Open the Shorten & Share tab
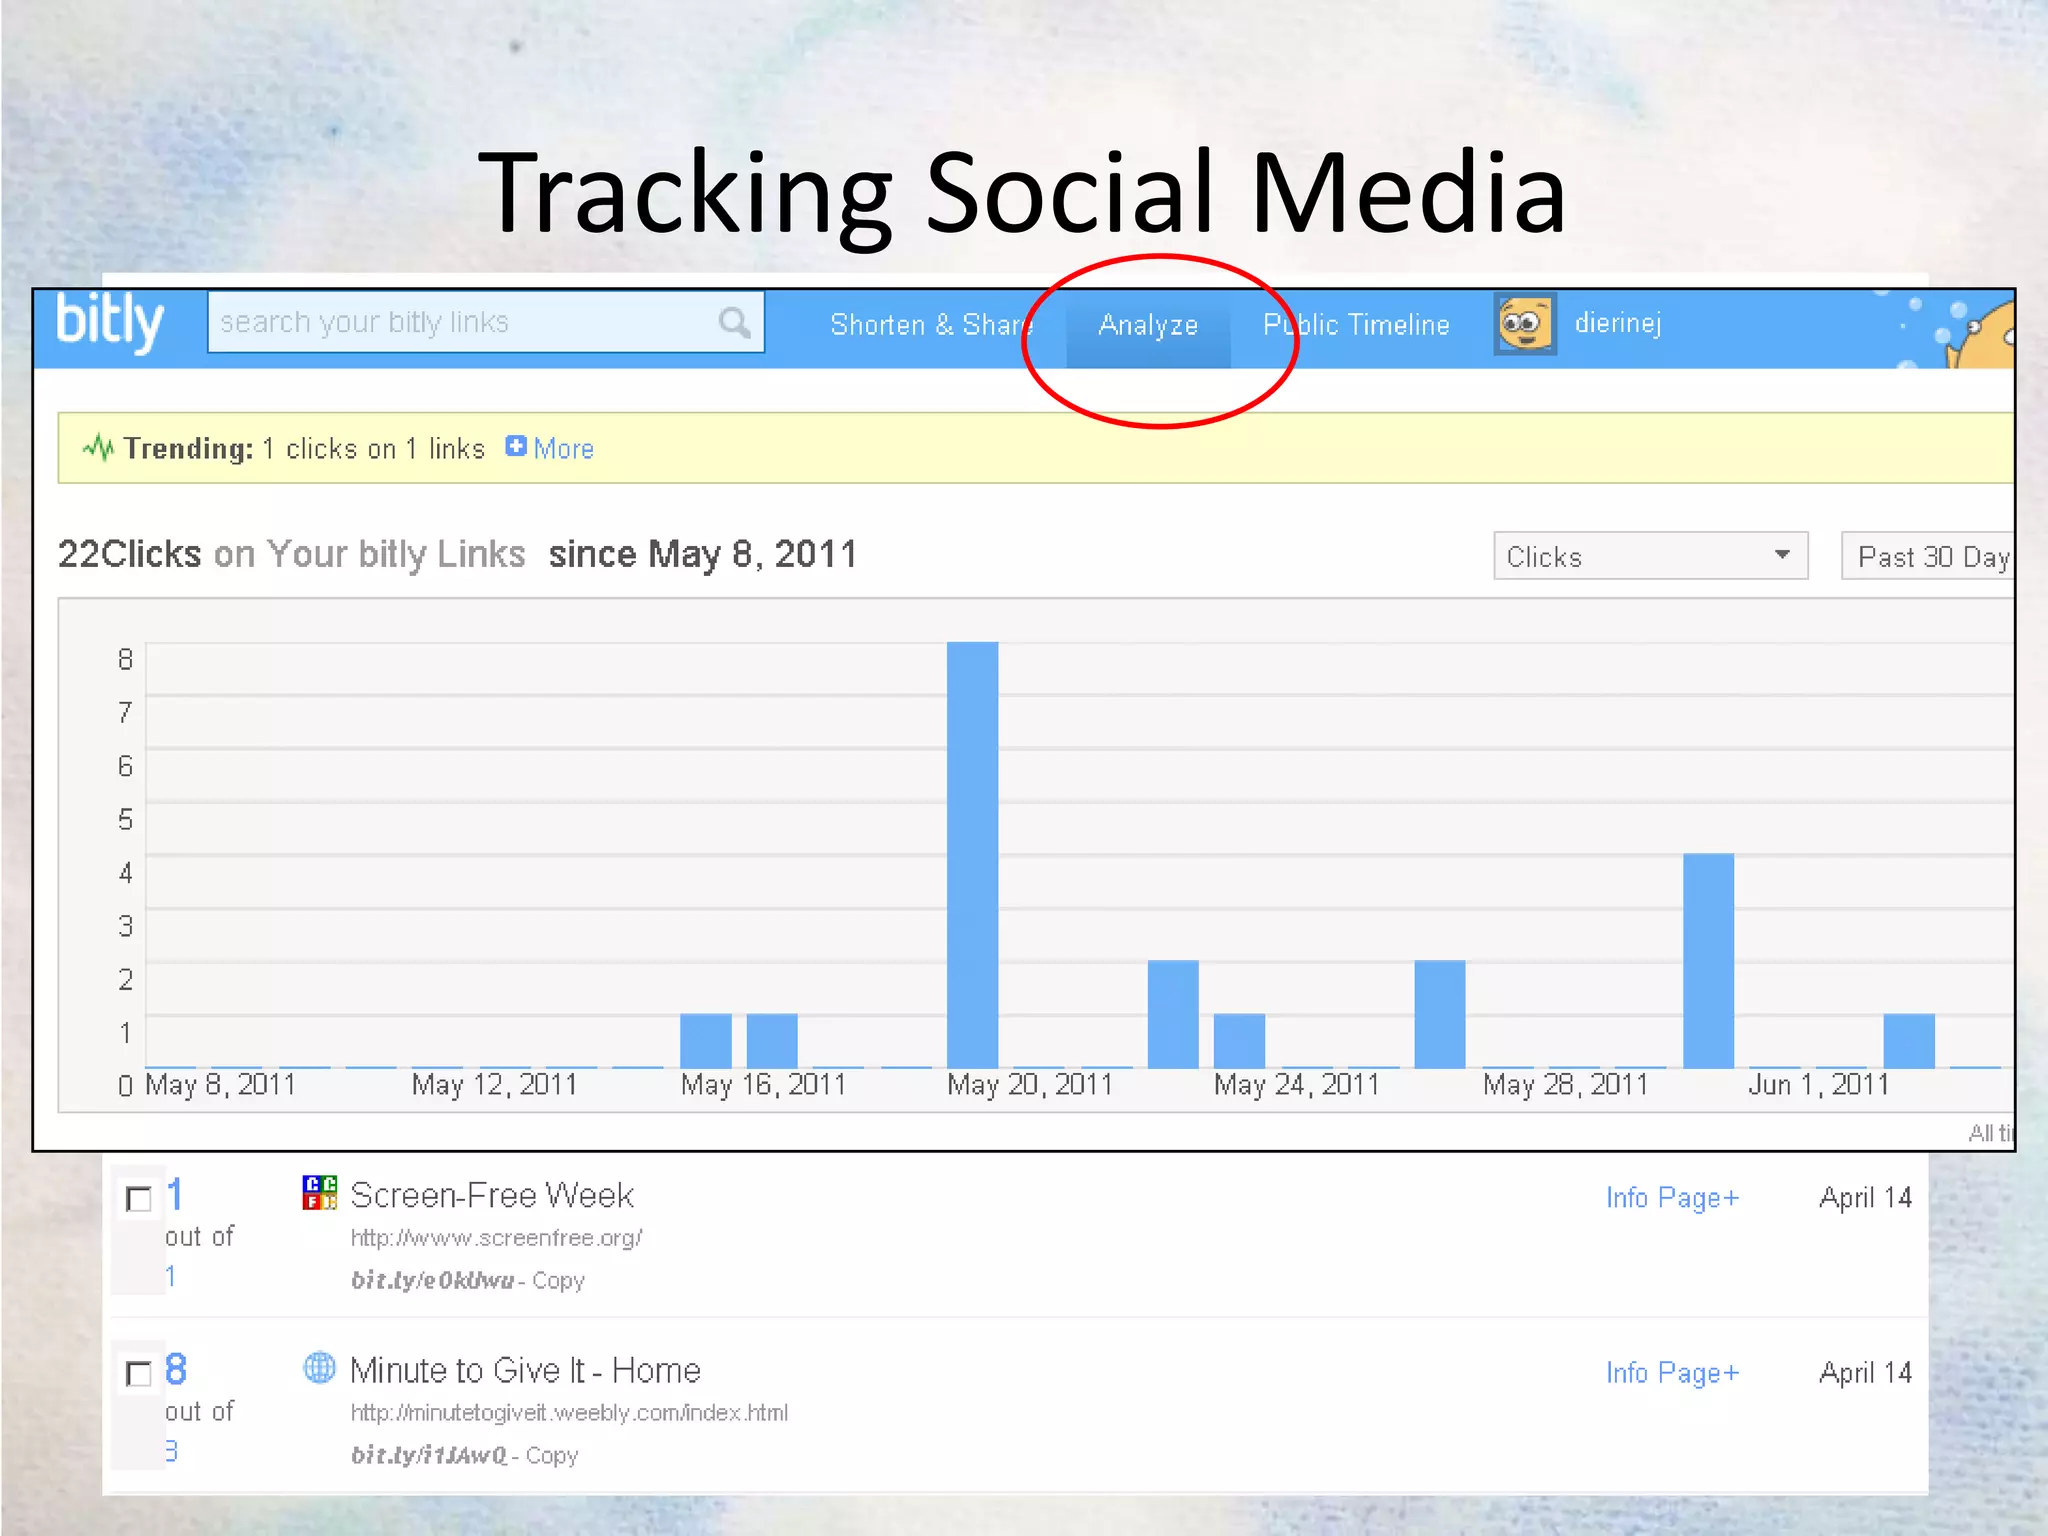Image resolution: width=2048 pixels, height=1536 pixels. pos(930,325)
